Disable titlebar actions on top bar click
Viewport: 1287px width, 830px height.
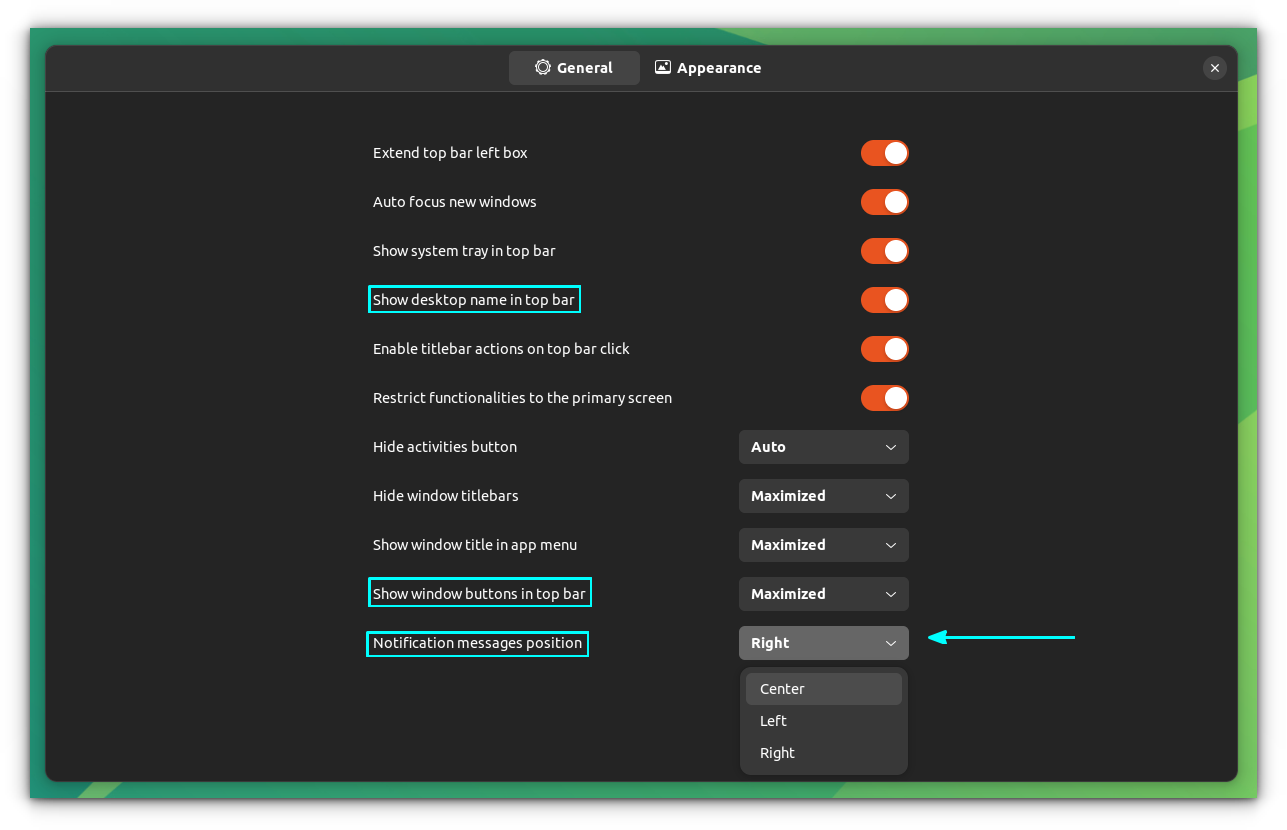[x=884, y=349]
